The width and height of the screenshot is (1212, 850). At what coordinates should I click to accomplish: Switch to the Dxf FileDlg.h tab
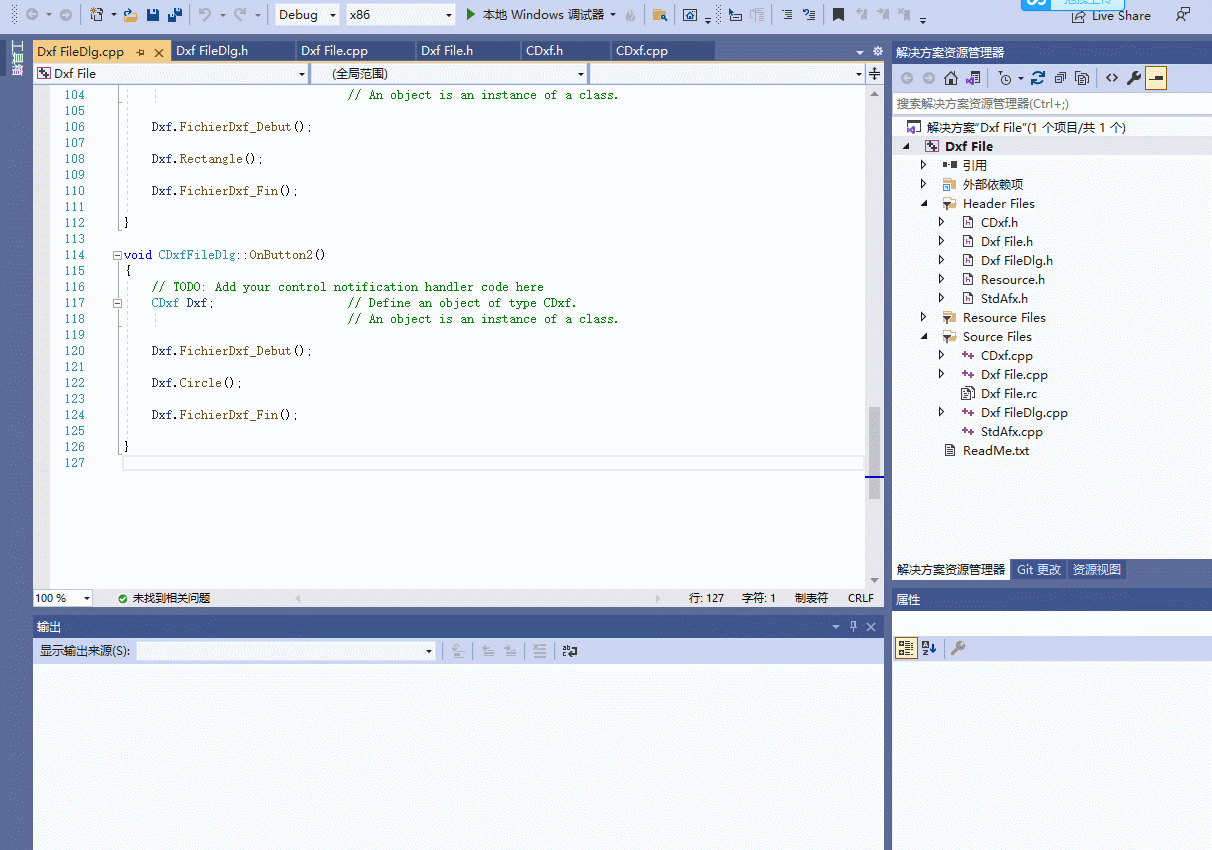point(212,51)
